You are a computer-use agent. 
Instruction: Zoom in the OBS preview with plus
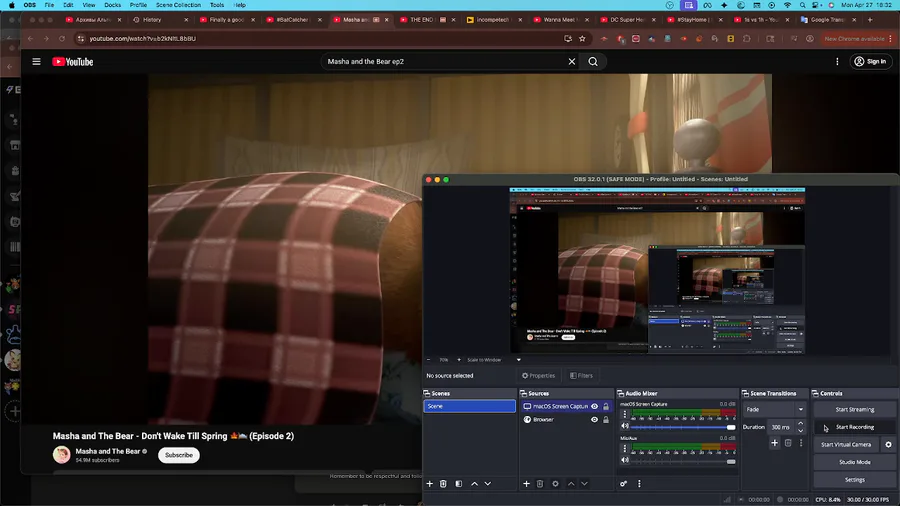[x=459, y=360]
